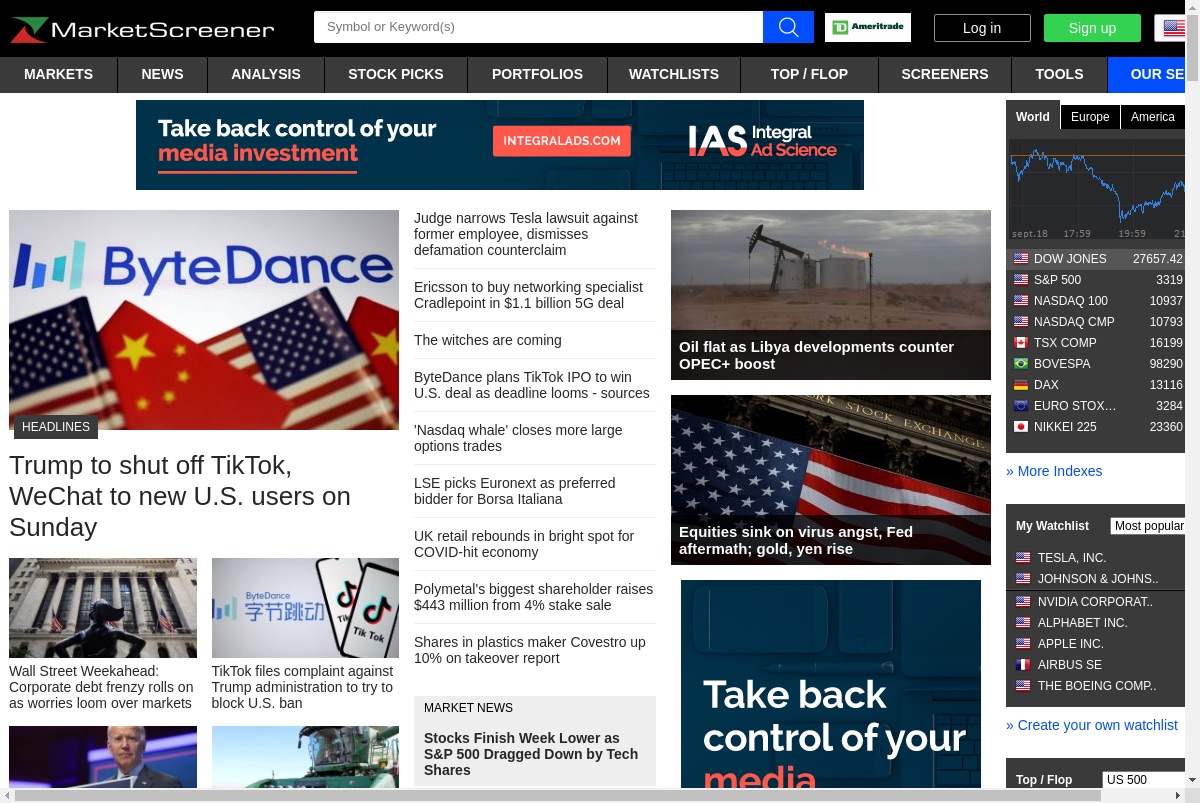This screenshot has height=803, width=1200.
Task: Click the French flag beside AIRBUS SE
Action: click(1023, 665)
